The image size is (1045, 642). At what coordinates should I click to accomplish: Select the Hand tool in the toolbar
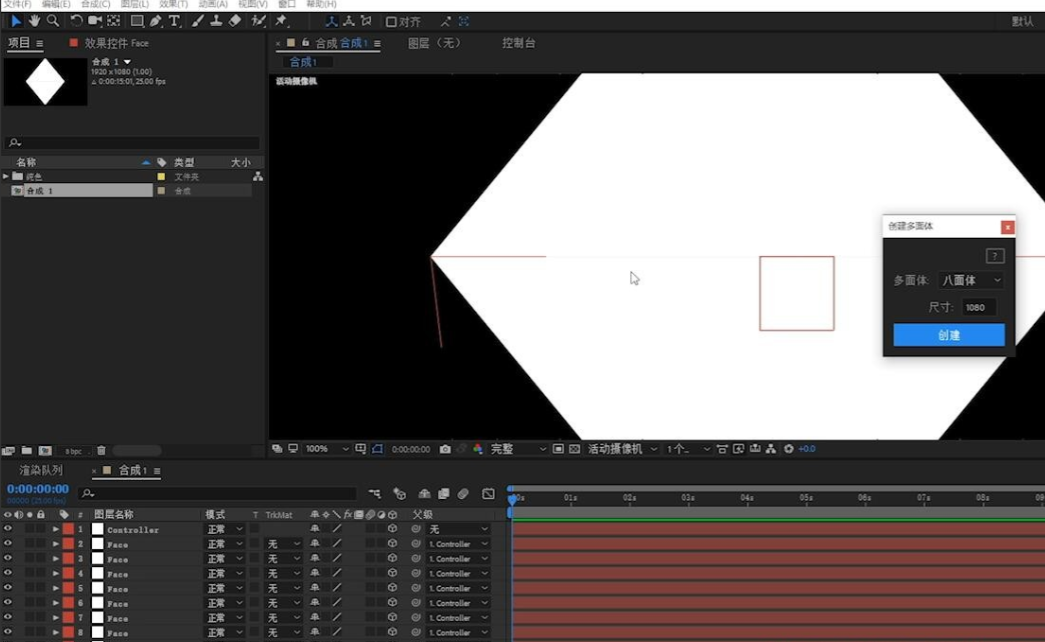point(35,21)
